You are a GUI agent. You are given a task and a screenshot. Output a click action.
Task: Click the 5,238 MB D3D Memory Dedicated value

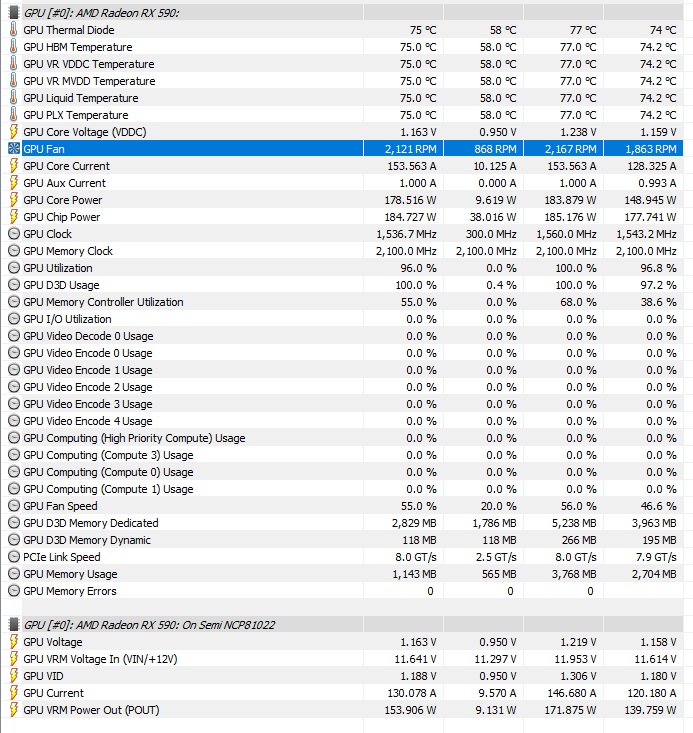pos(574,523)
